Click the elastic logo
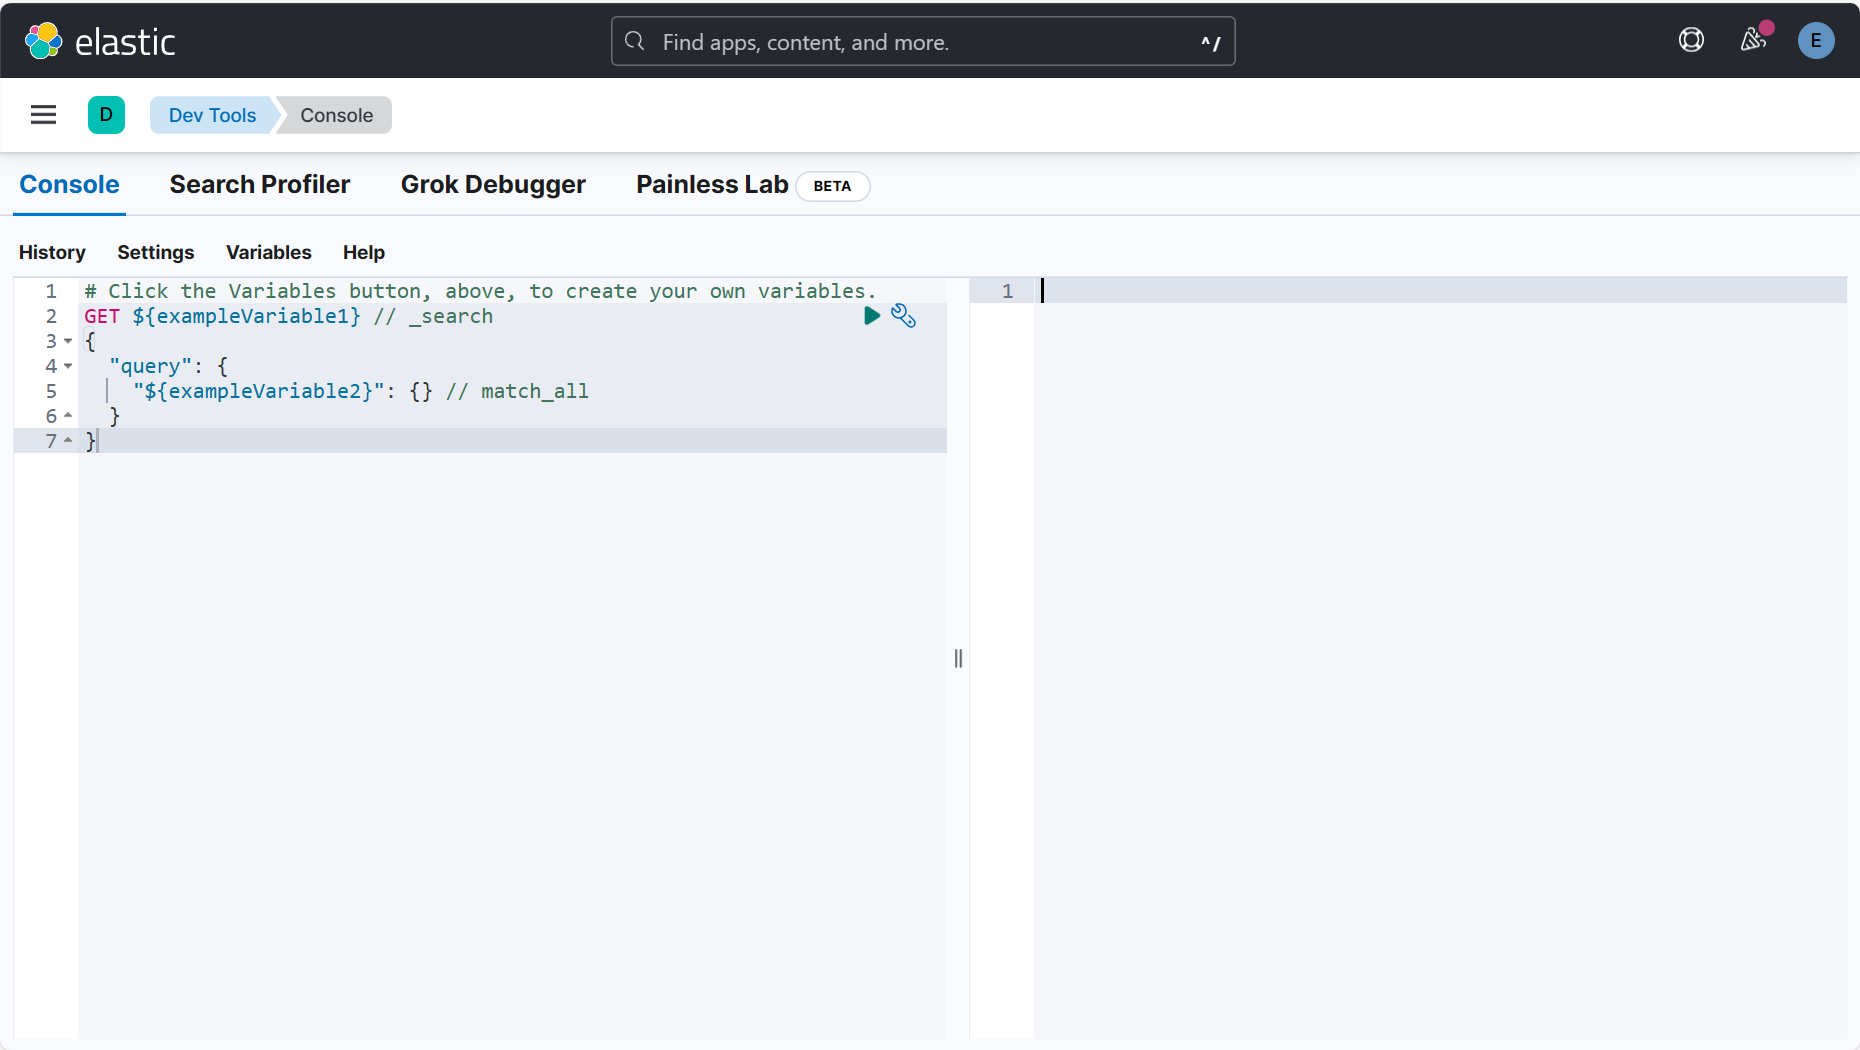The image size is (1860, 1050). pos(100,40)
